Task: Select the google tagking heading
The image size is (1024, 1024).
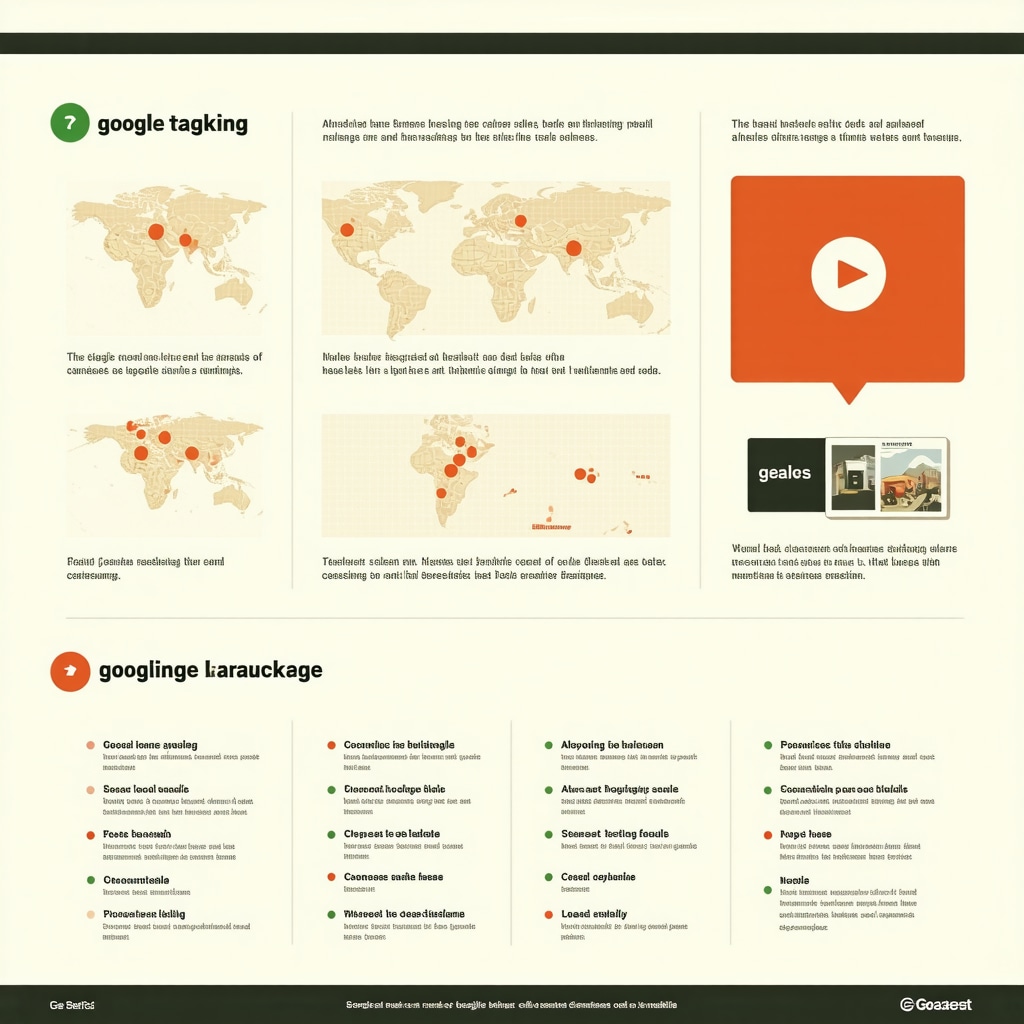Action: coord(172,123)
